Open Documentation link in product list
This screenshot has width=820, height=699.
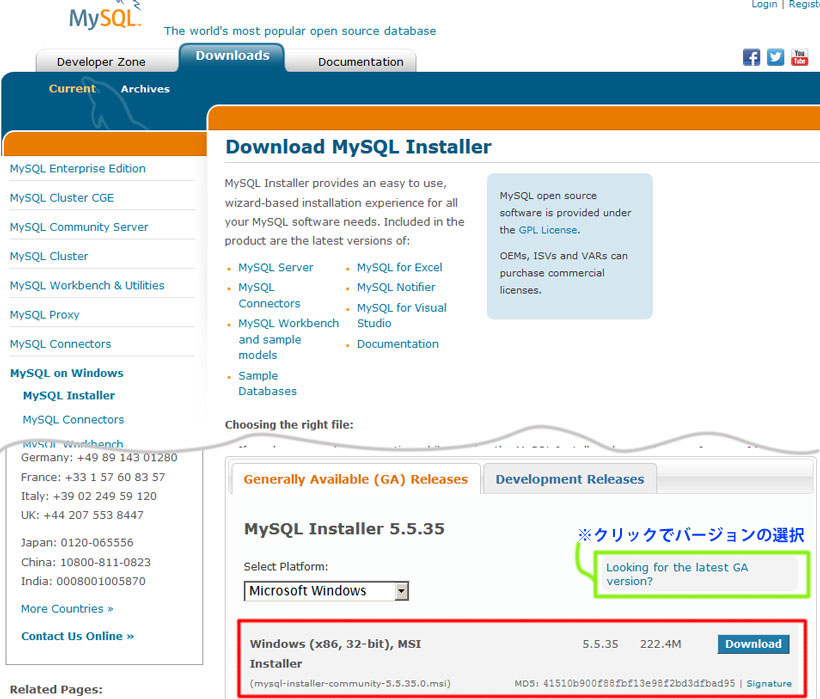[397, 344]
